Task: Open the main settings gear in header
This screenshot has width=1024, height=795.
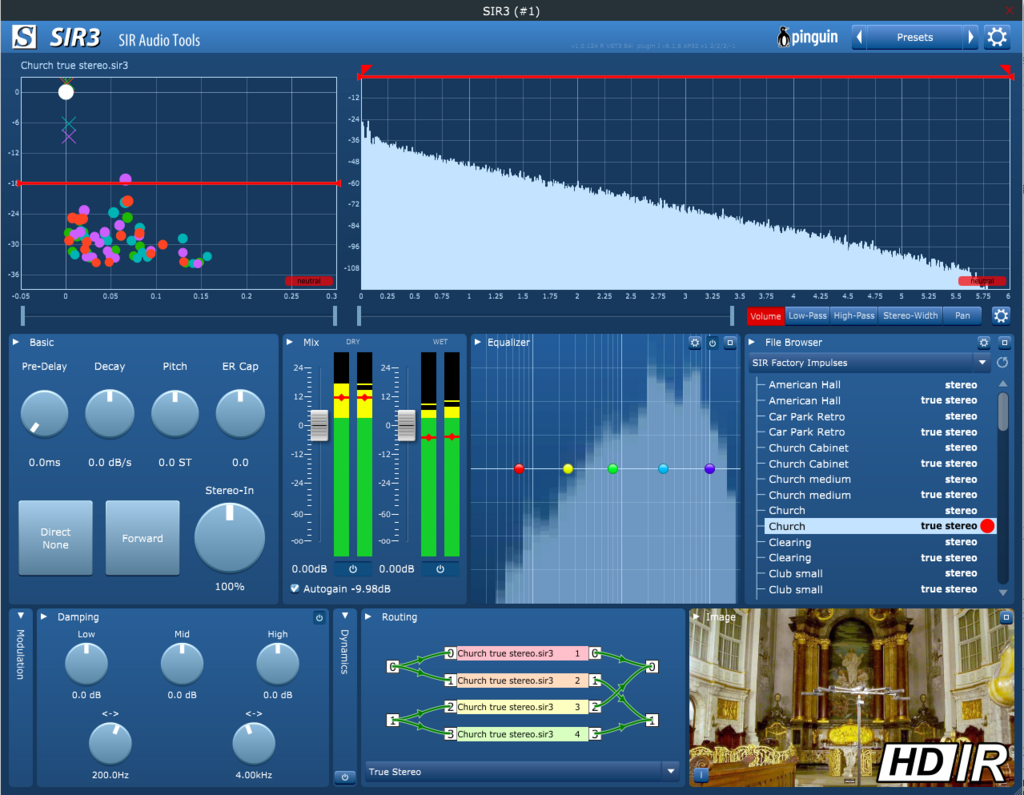Action: coord(997,37)
